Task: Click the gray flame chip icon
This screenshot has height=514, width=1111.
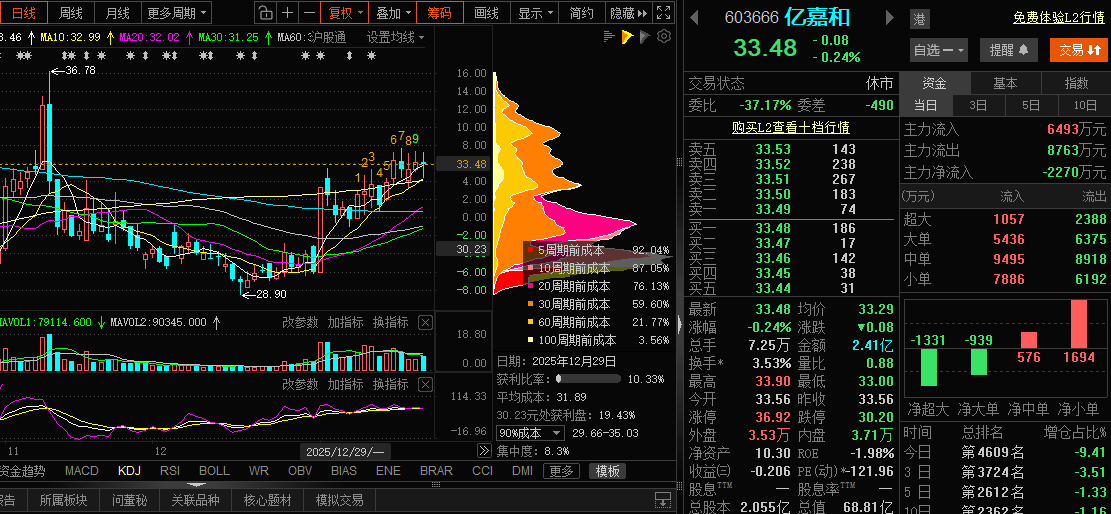Action: [x=645, y=37]
